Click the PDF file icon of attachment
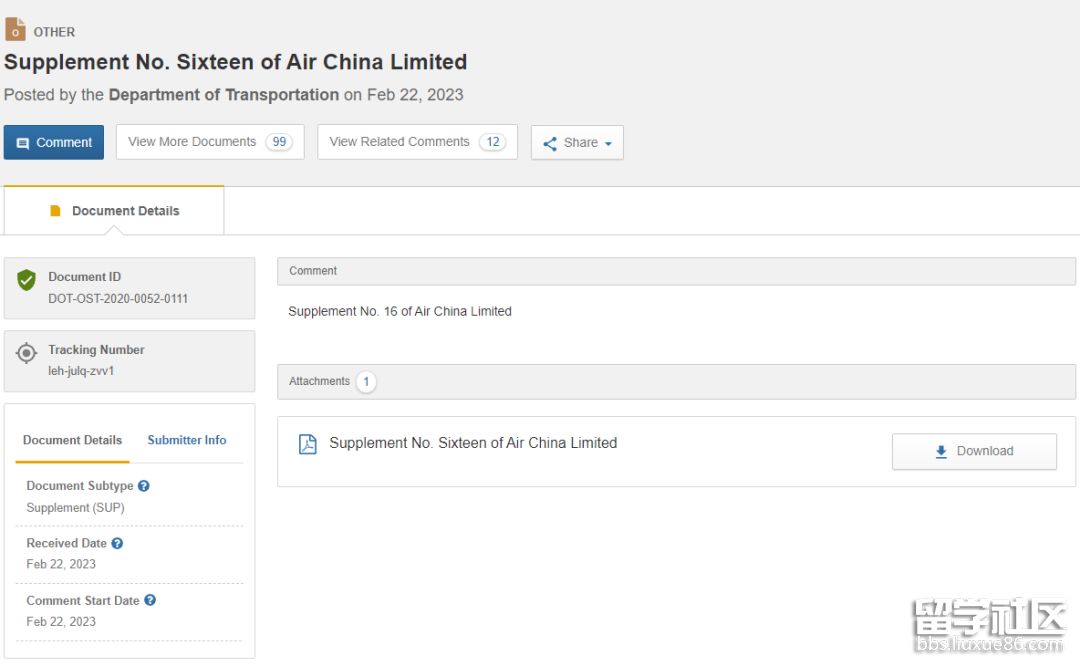1080x666 pixels. [308, 444]
